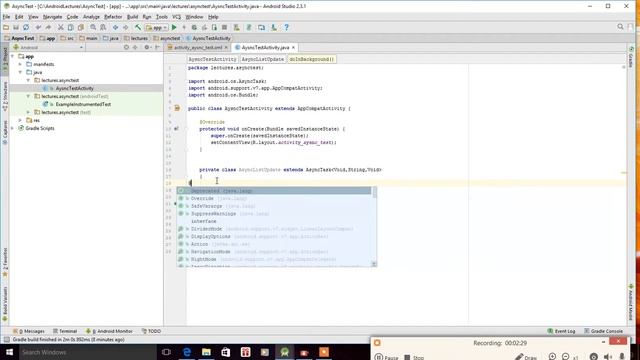This screenshot has height=360, width=640.
Task: Expand the manifests folder node
Action: click(20, 64)
